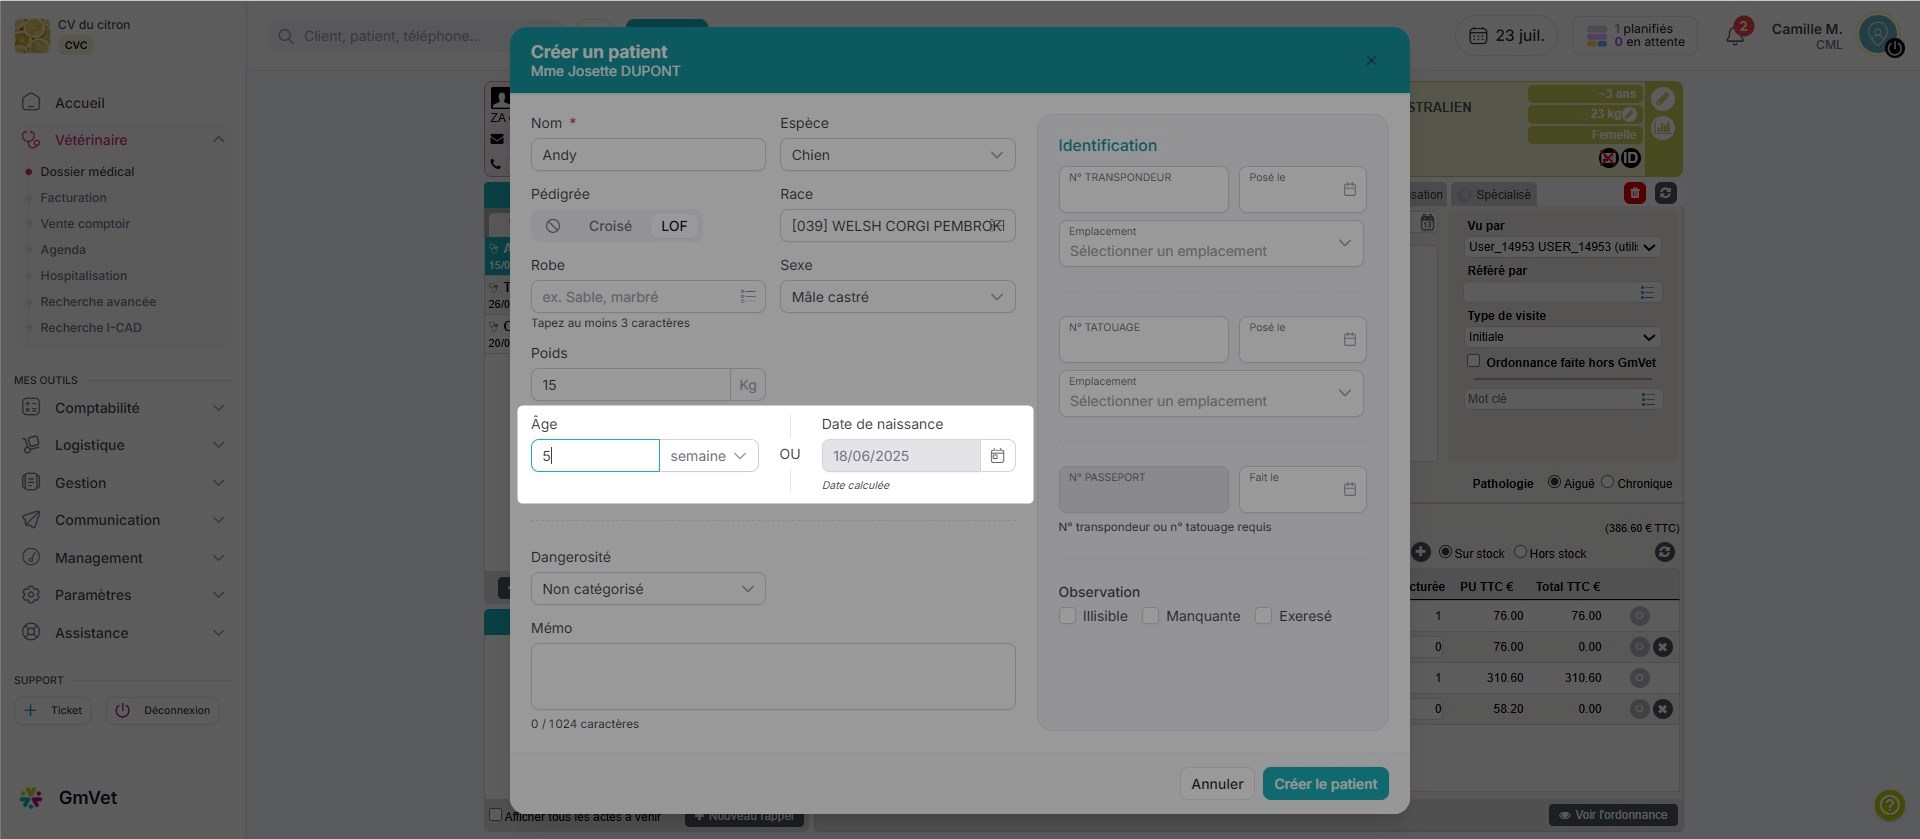1920x839 pixels.
Task: Expand the Dangerosité dropdown
Action: (648, 589)
